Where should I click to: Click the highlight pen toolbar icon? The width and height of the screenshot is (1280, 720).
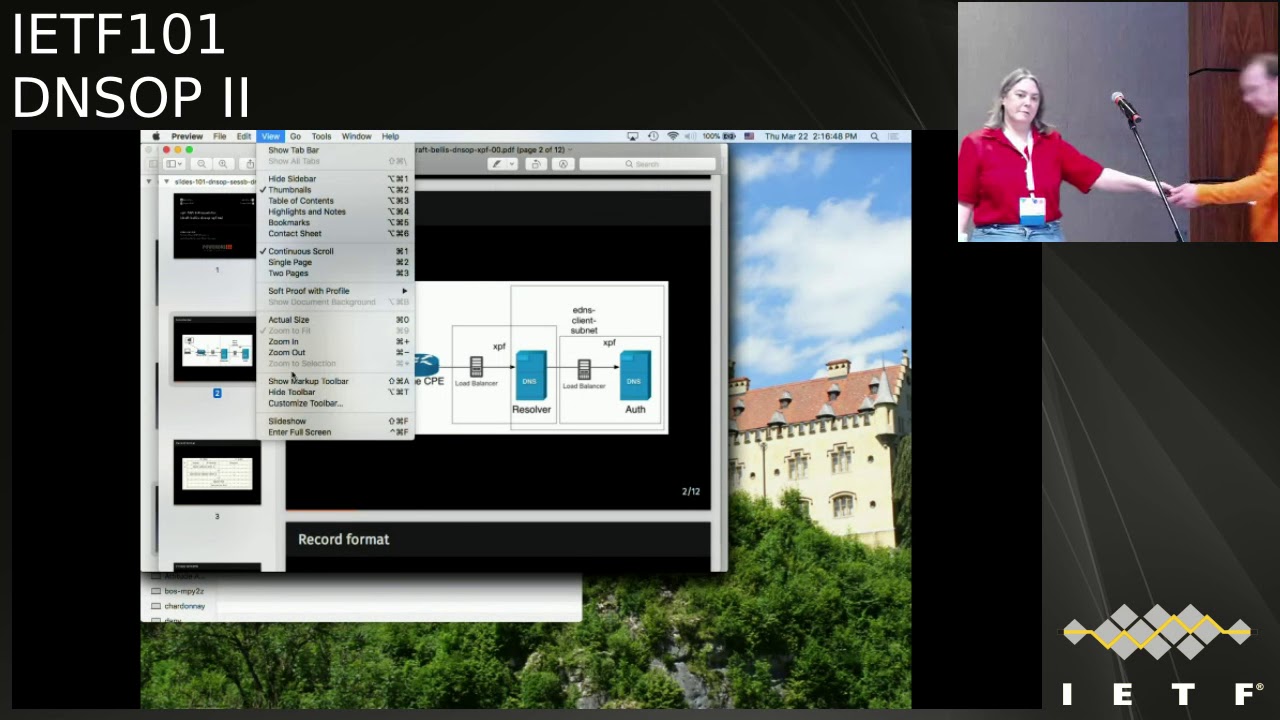[497, 164]
